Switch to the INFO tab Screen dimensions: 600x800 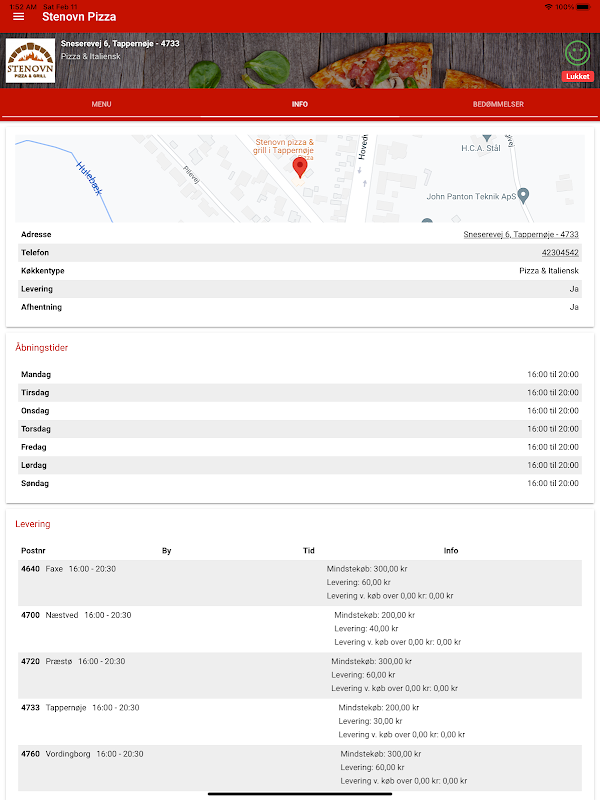pyautogui.click(x=299, y=104)
